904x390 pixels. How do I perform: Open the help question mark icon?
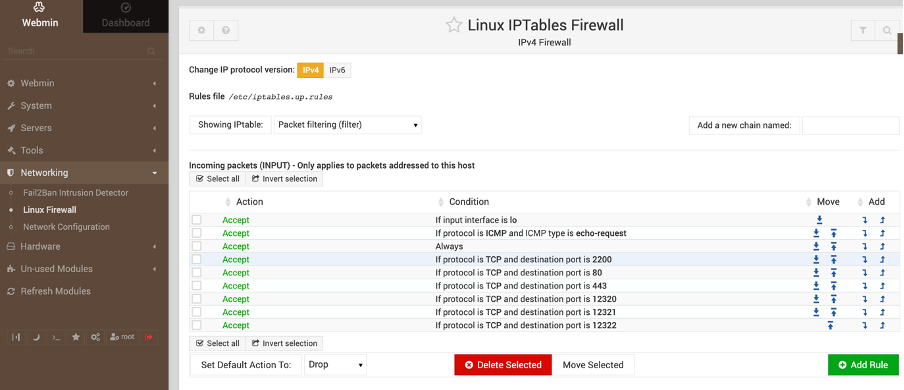[x=226, y=31]
